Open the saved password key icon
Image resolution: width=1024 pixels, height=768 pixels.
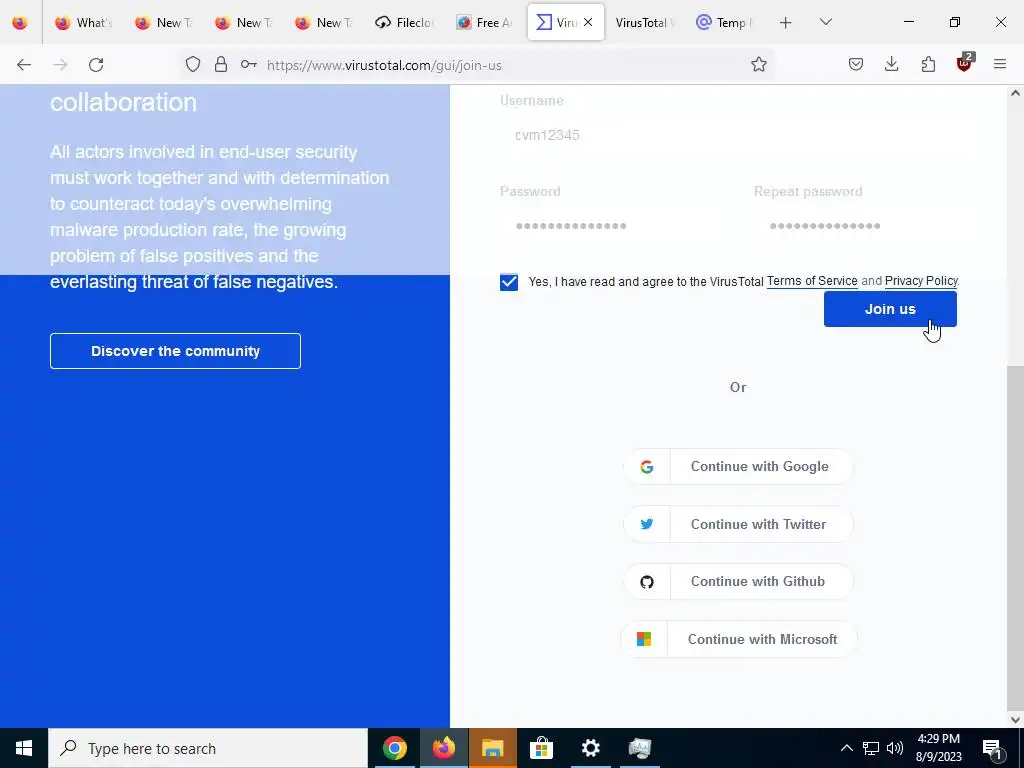click(x=248, y=65)
